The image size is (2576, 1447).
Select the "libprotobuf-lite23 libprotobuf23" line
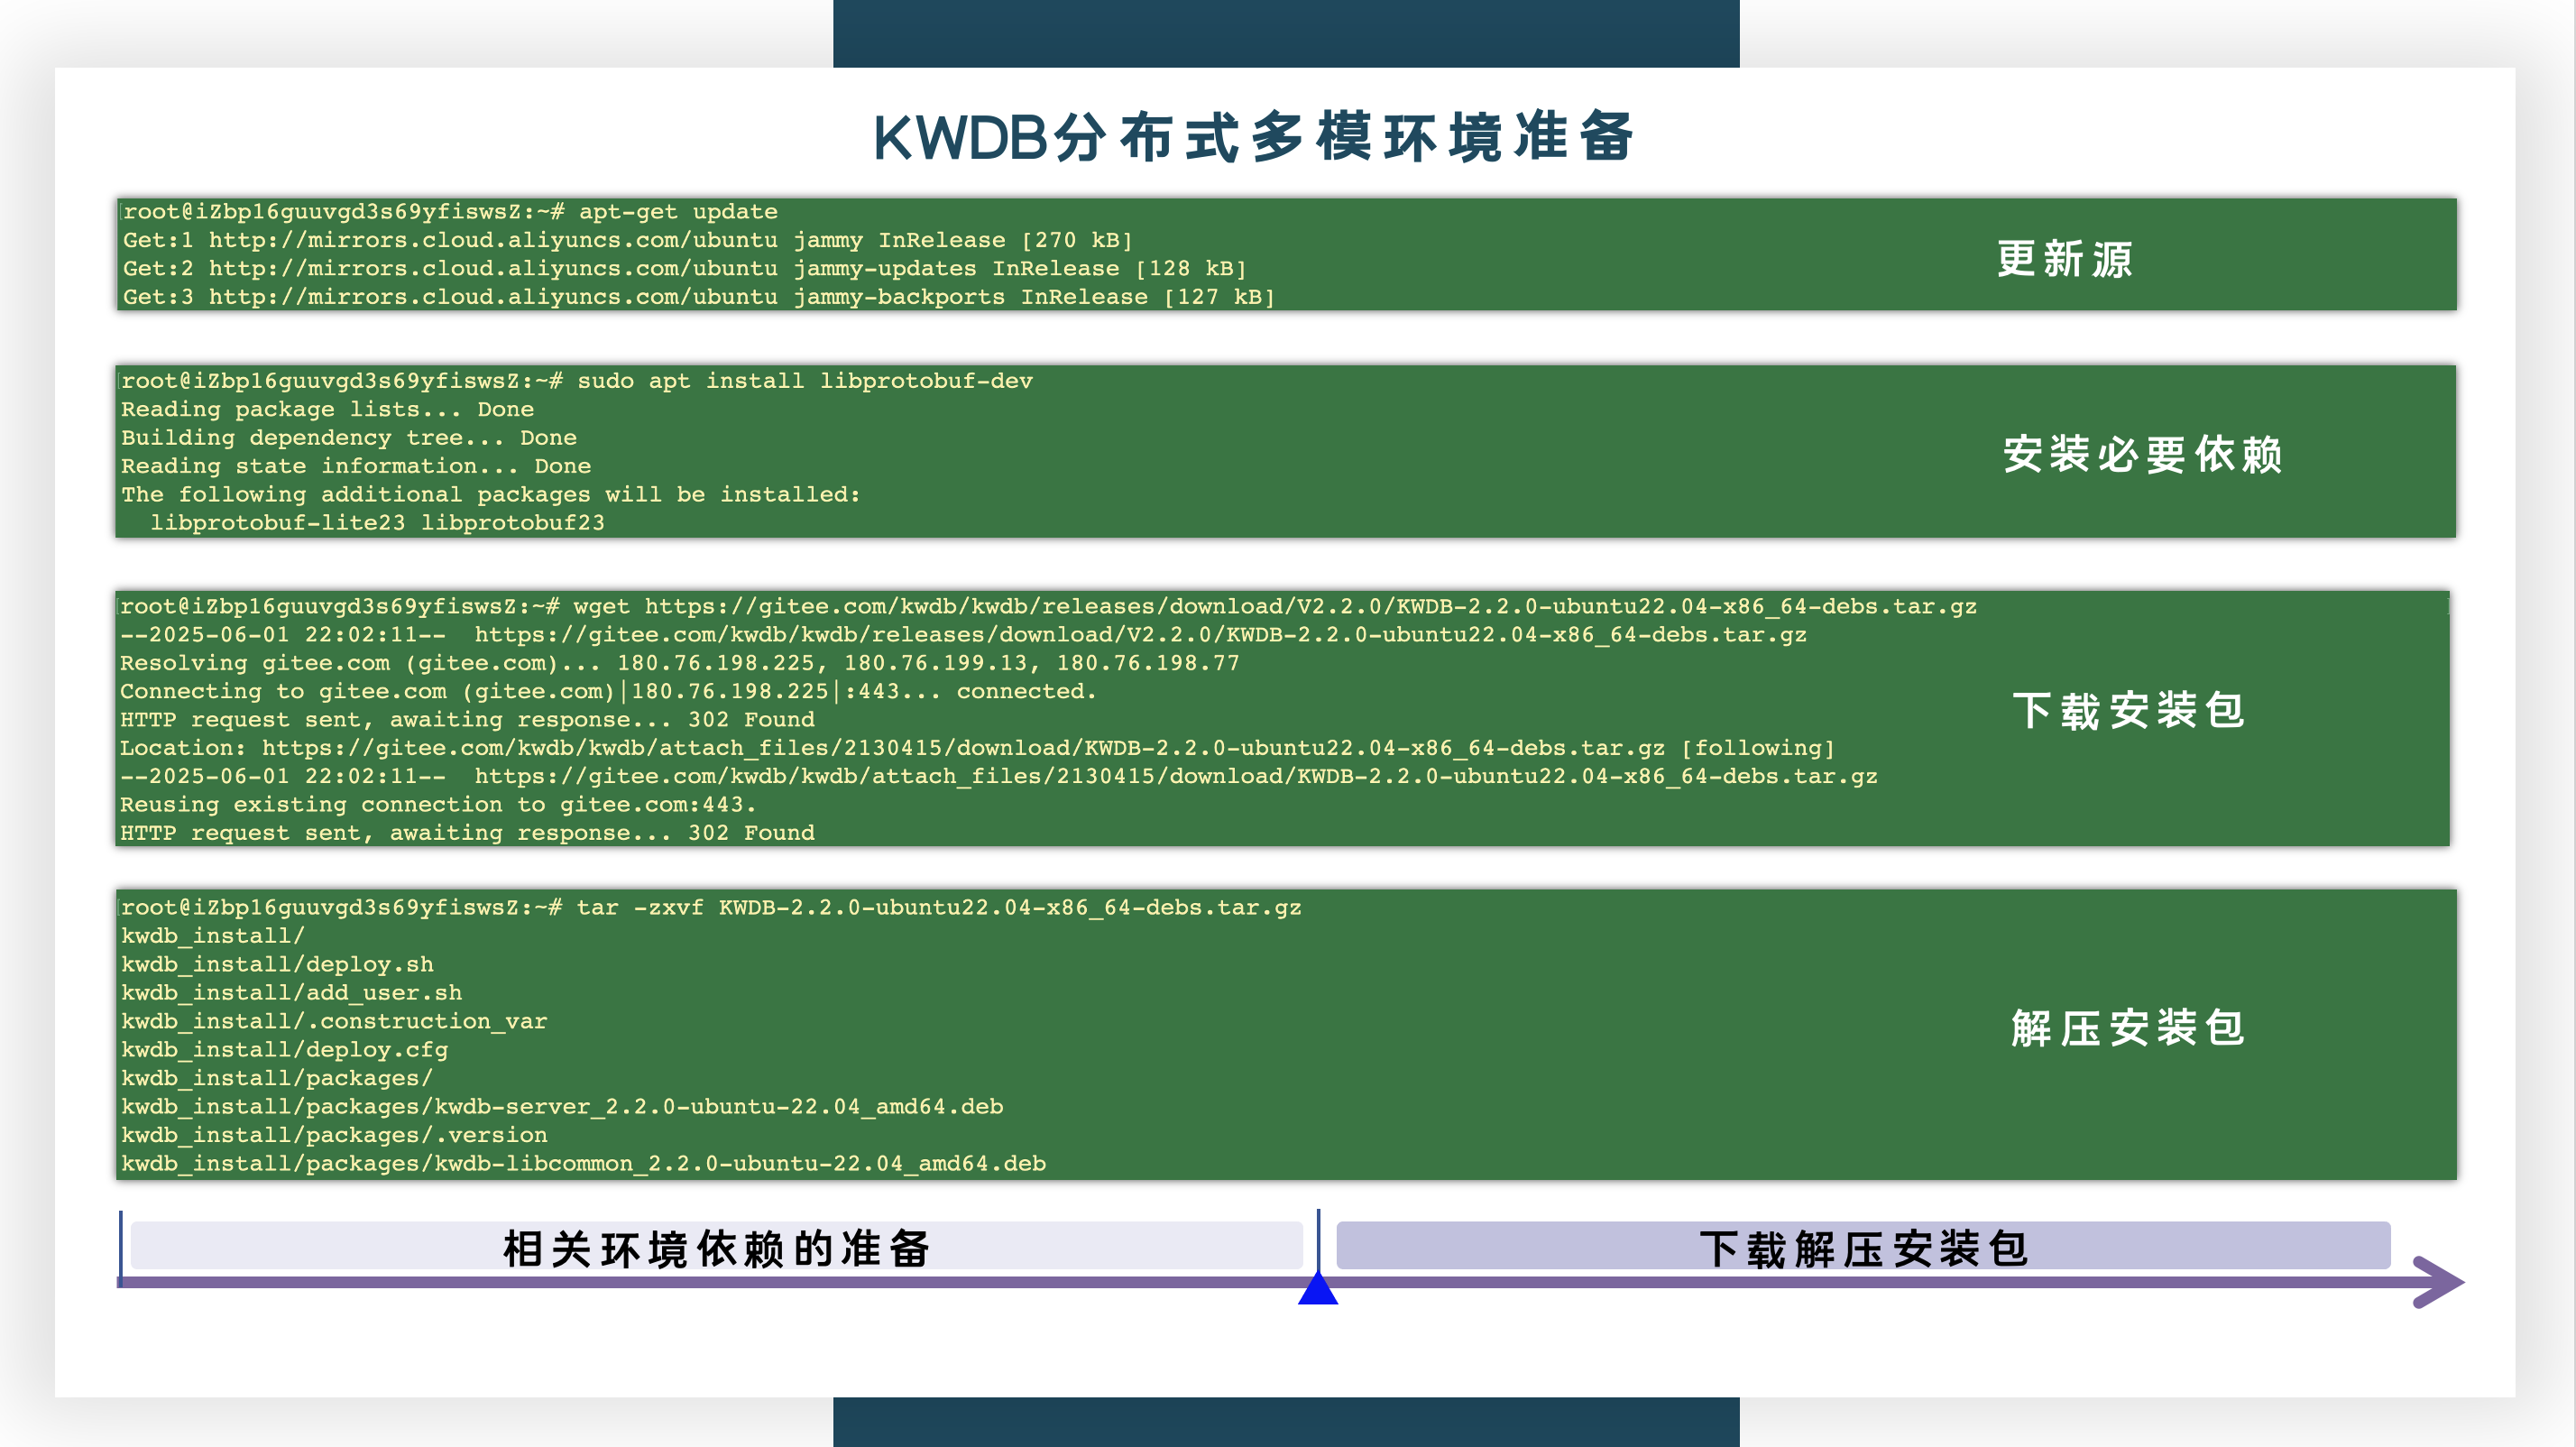click(x=377, y=522)
